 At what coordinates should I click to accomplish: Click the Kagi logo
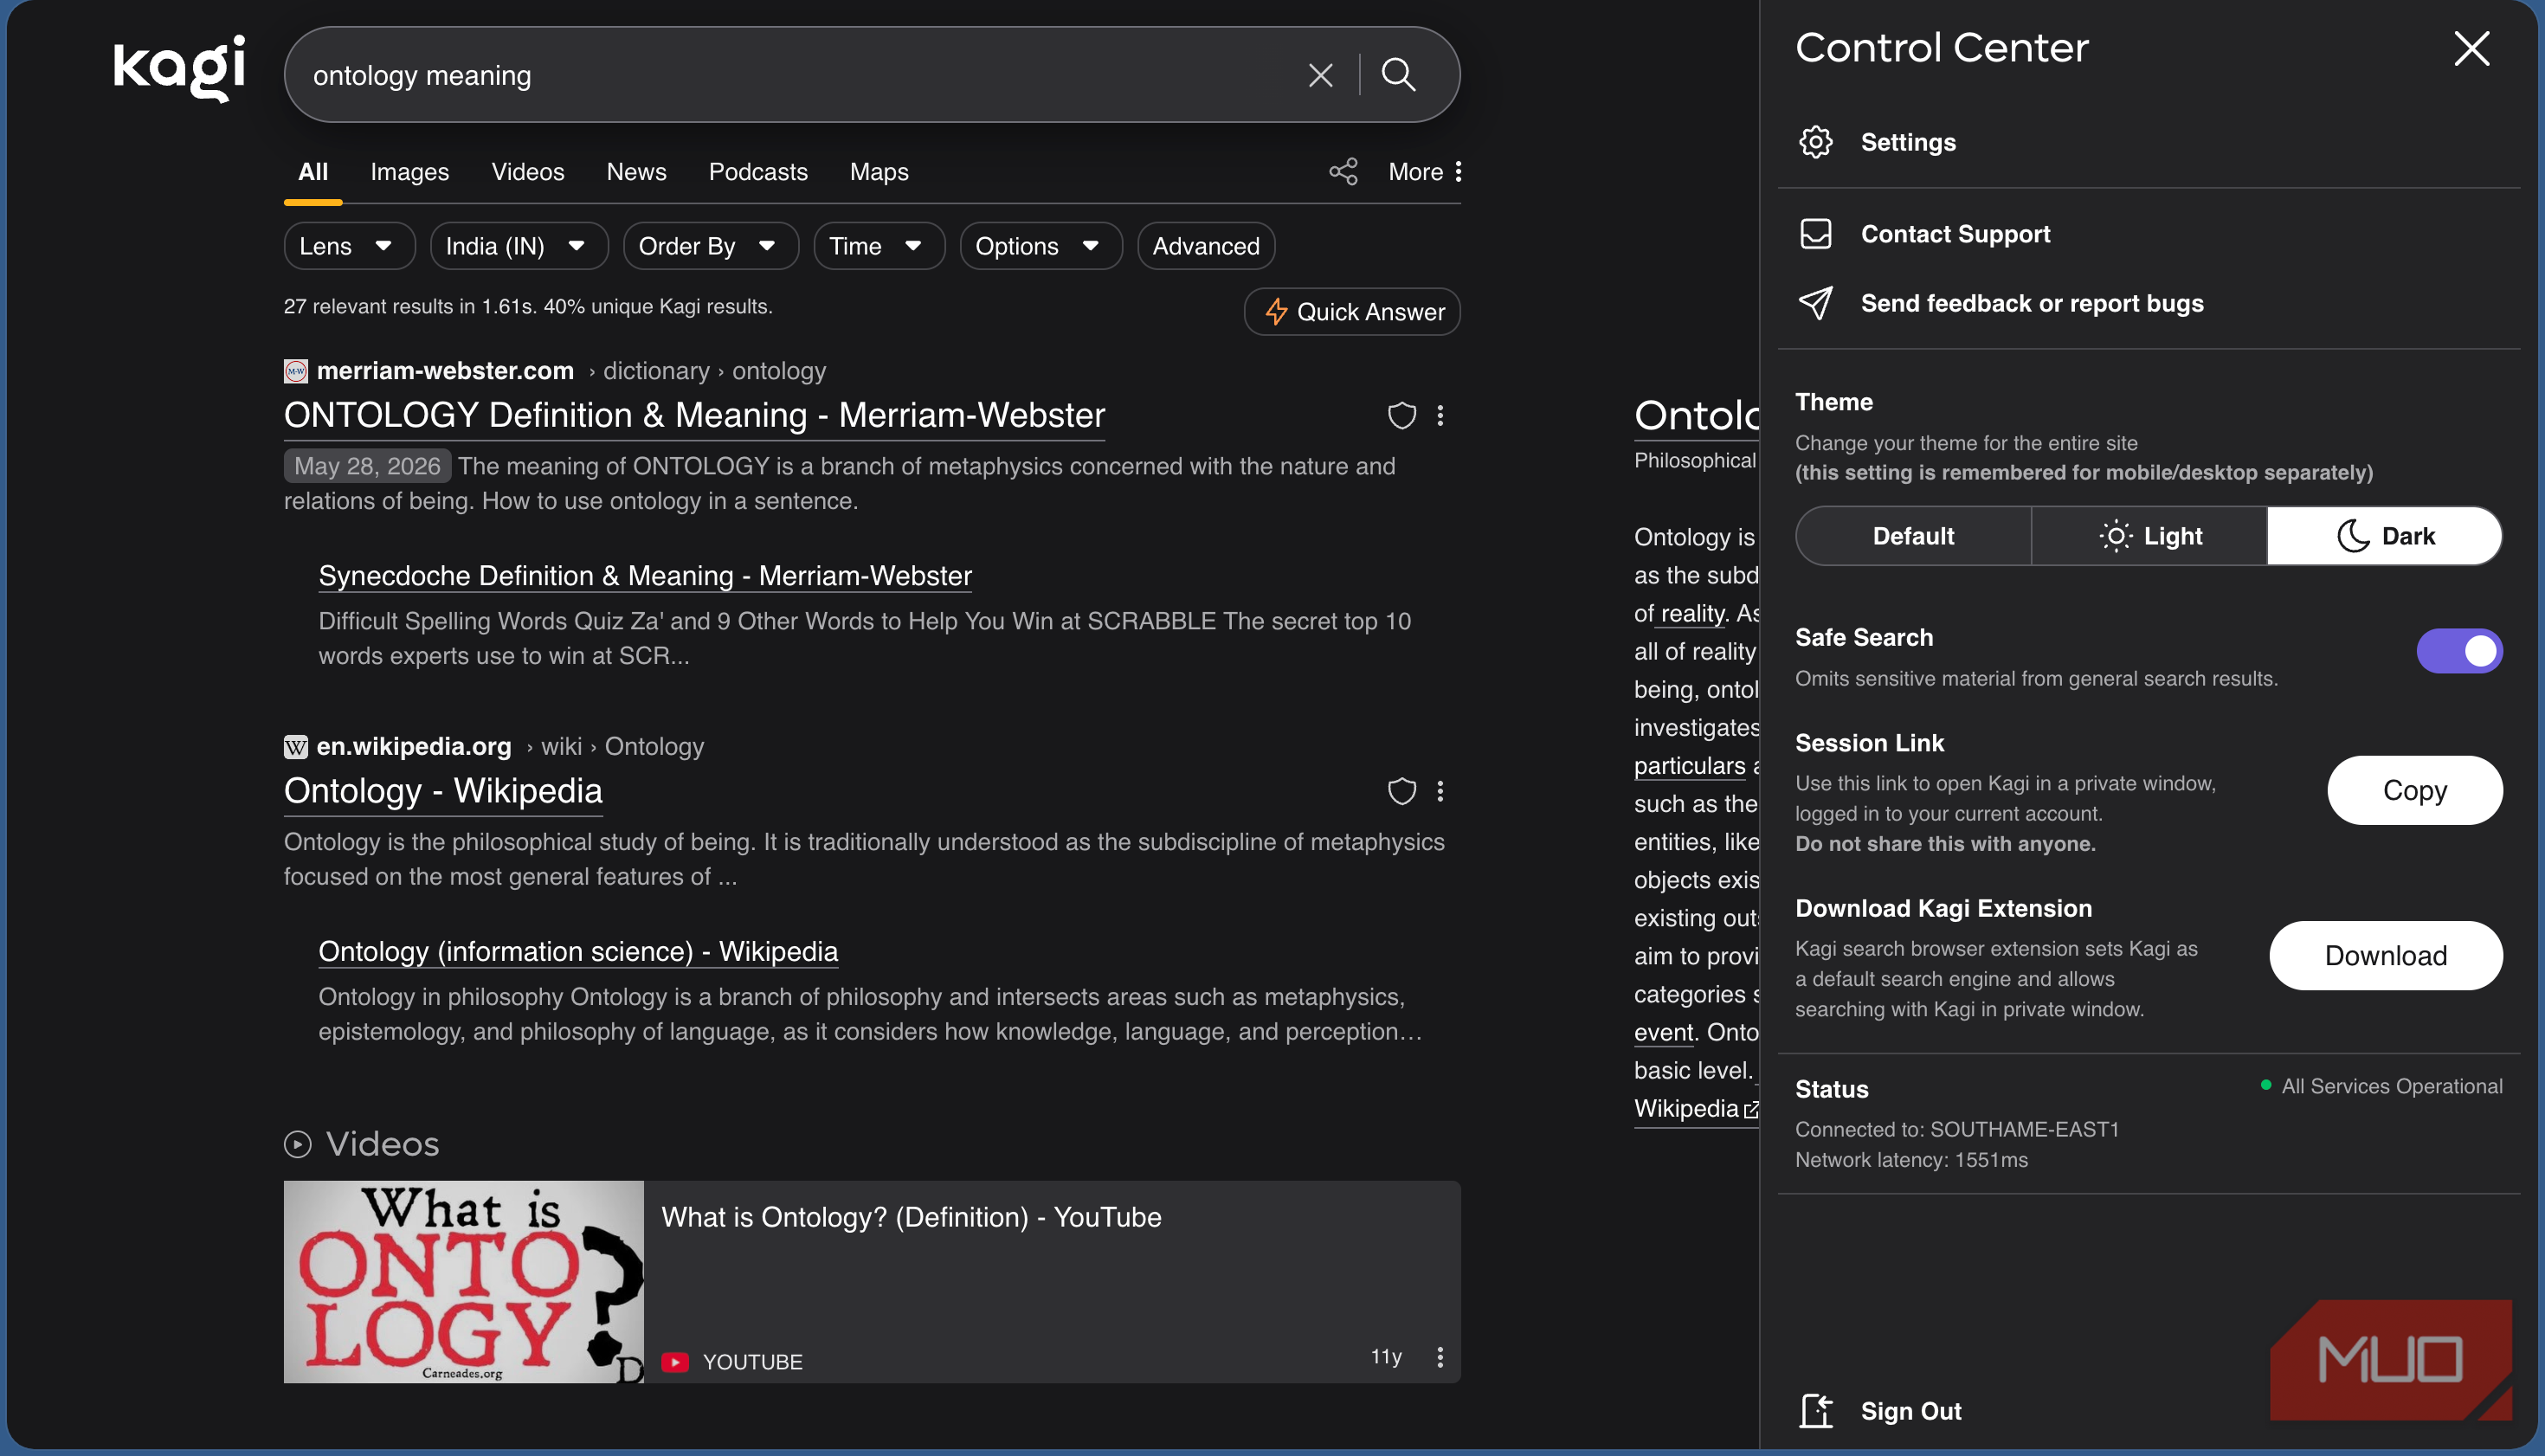click(x=179, y=68)
